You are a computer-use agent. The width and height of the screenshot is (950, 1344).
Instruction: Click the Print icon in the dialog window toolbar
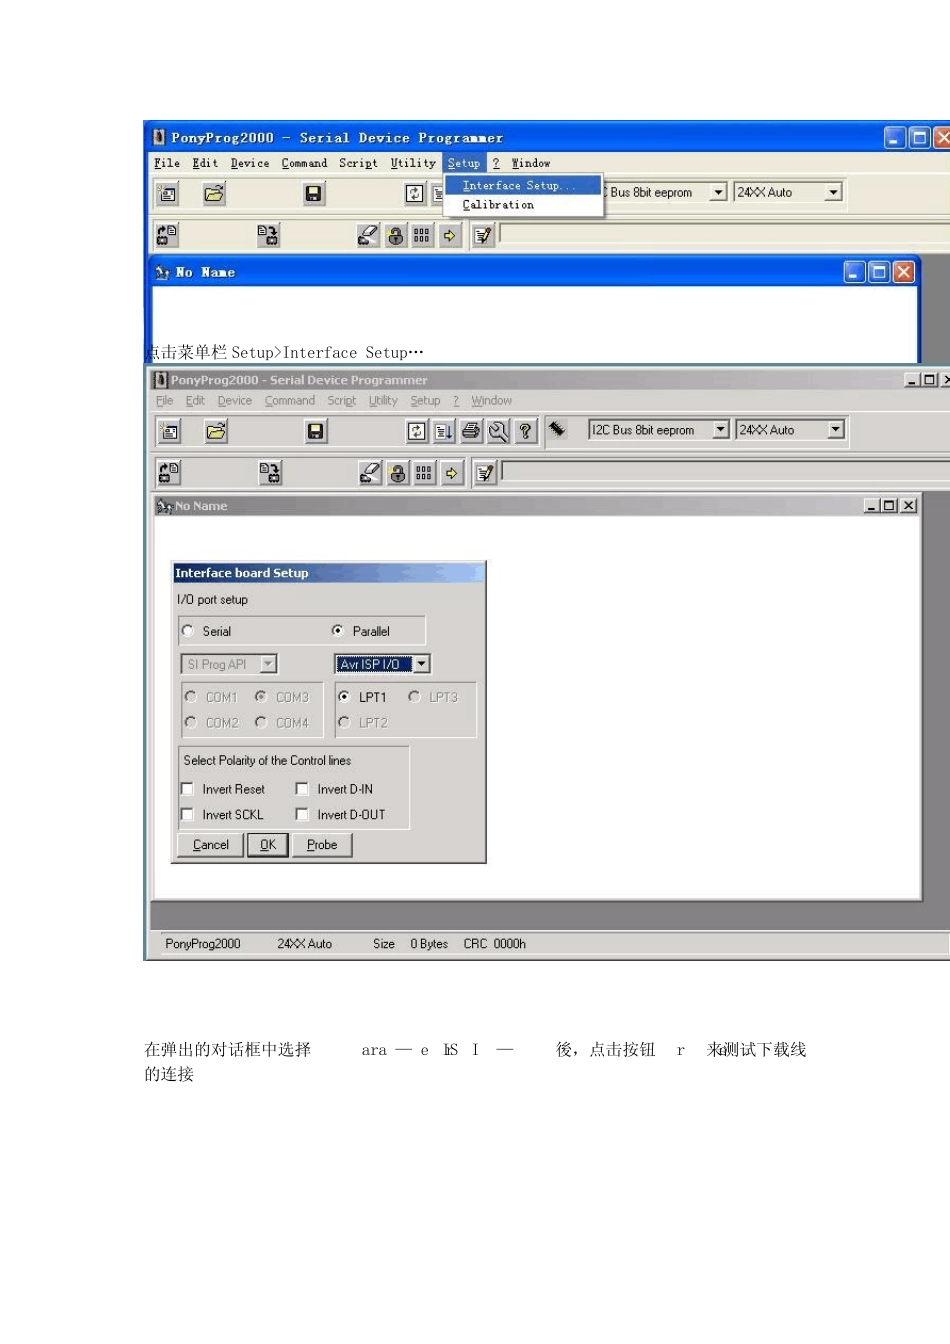tap(471, 431)
